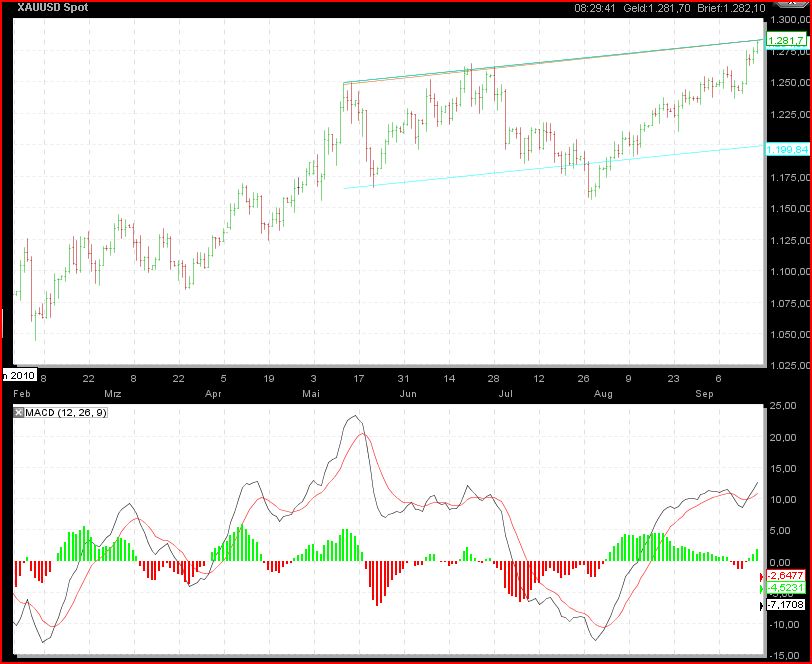
Task: Click the XAUUSD Spot chart title
Action: (50, 7)
